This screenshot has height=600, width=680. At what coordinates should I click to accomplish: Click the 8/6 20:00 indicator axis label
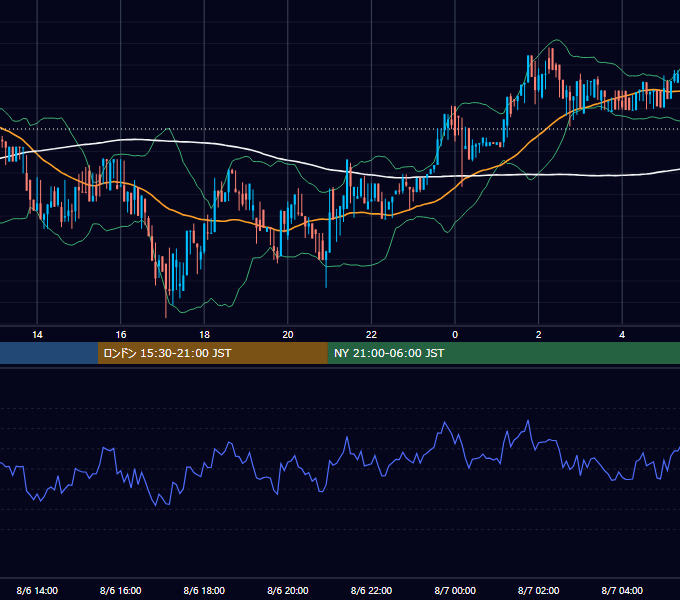pos(288,590)
